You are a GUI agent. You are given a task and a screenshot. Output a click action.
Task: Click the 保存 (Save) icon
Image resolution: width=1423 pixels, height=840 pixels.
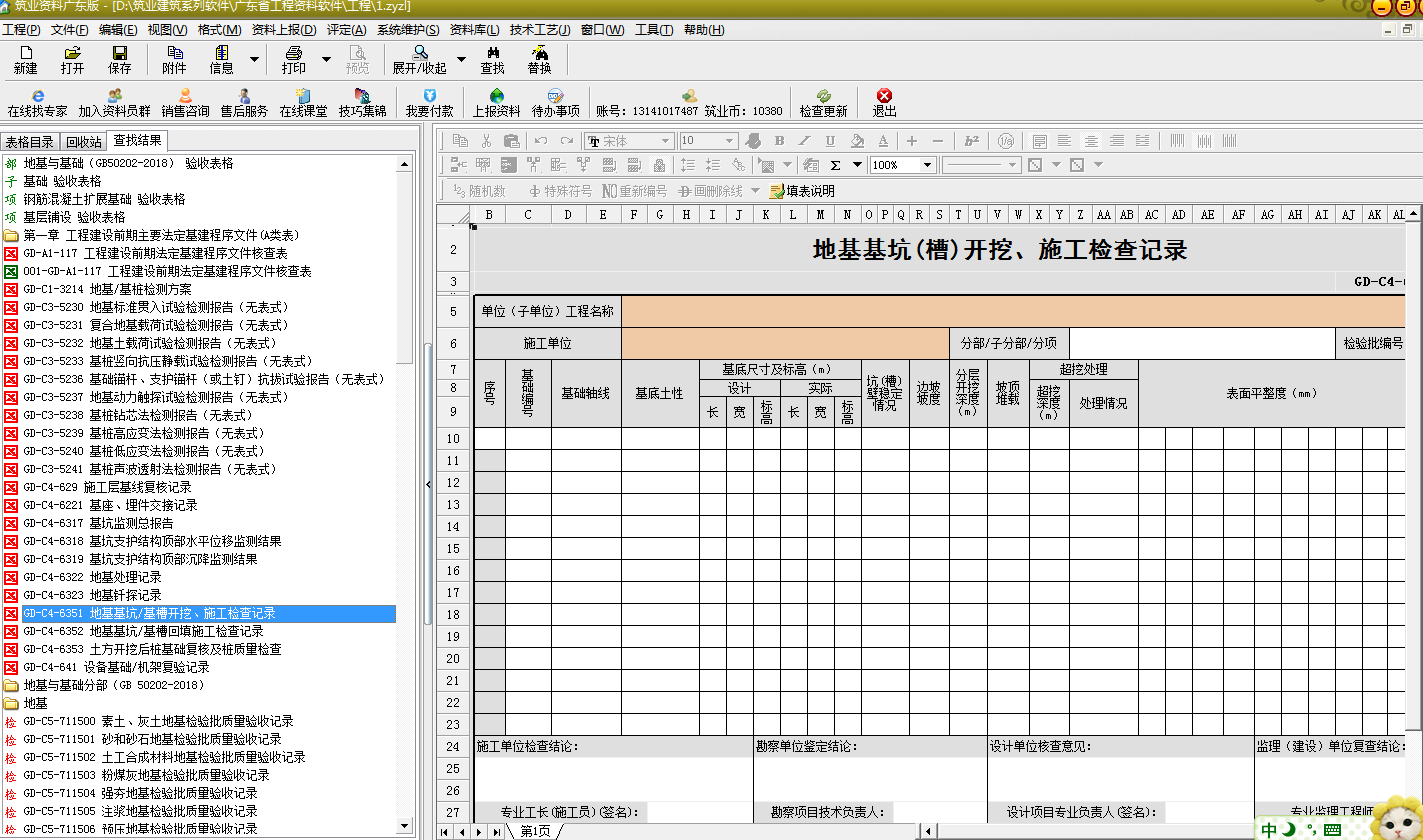click(119, 59)
